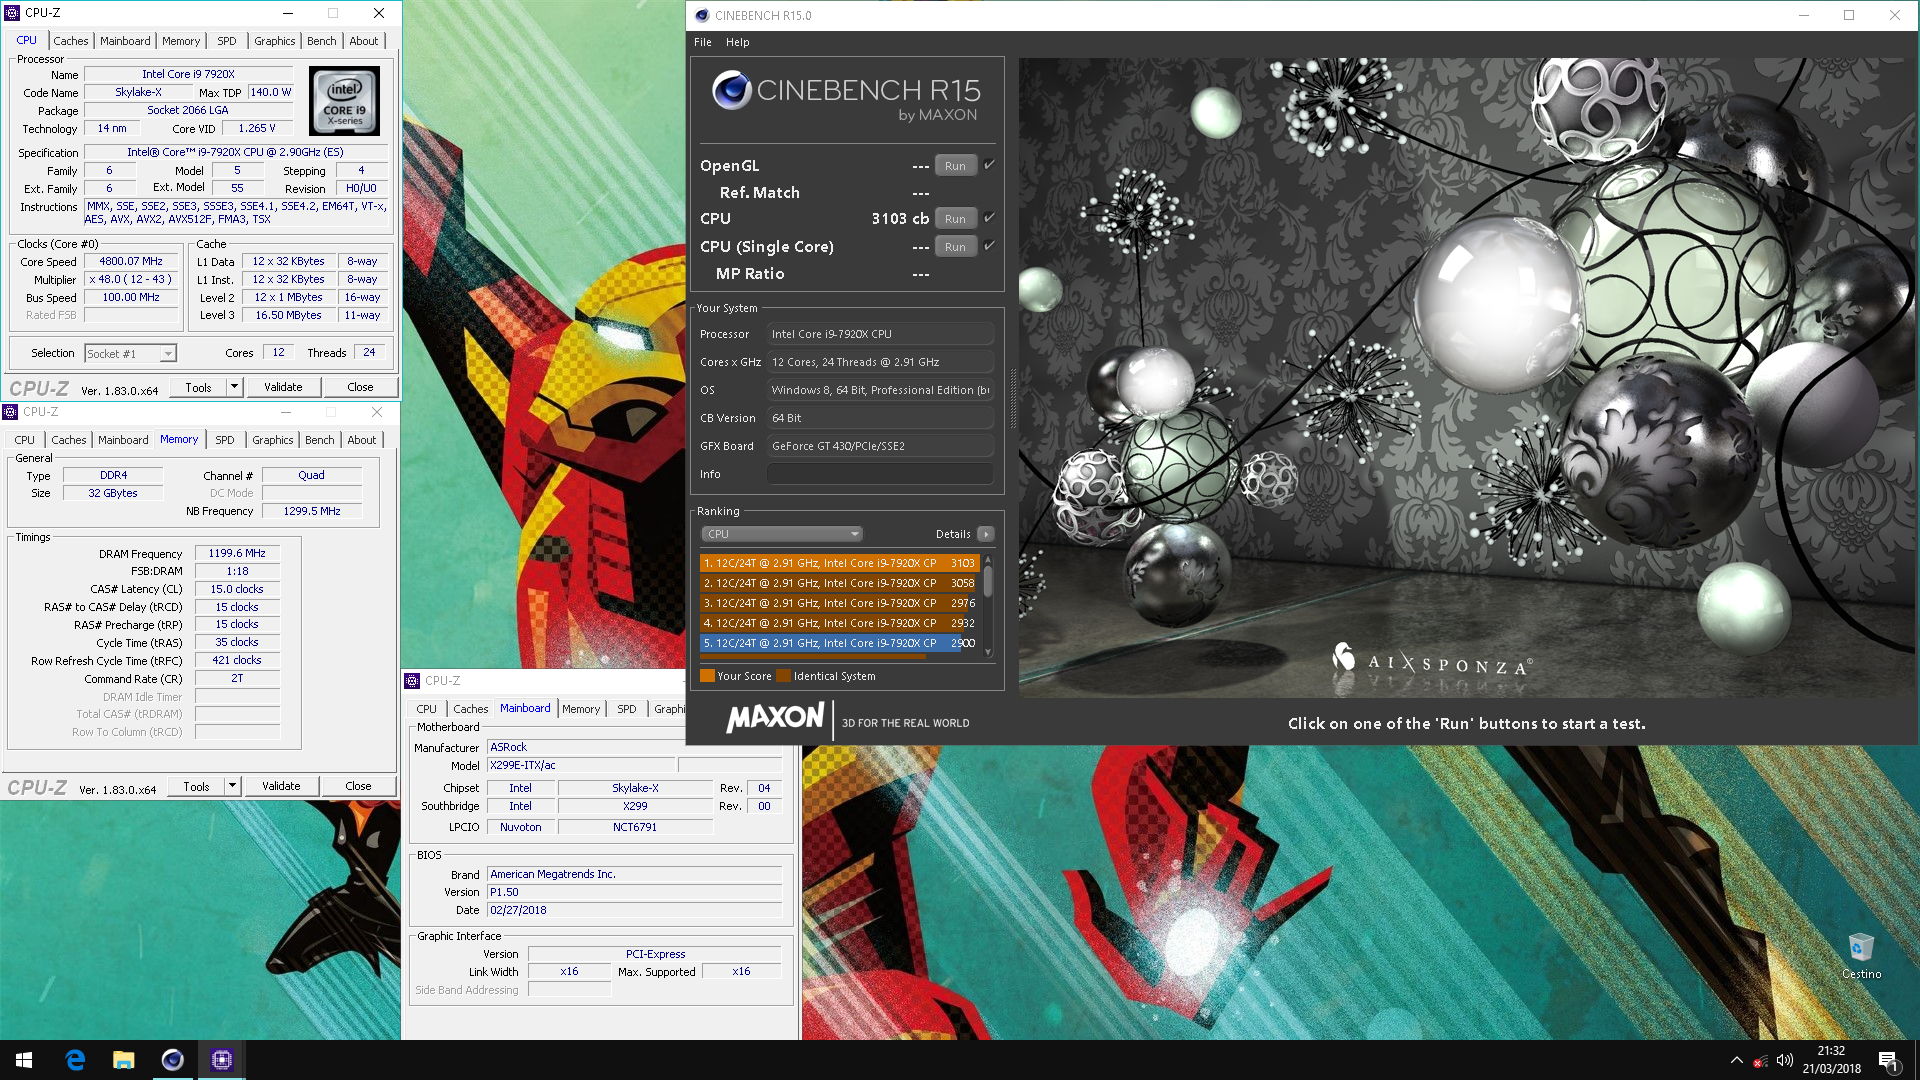Switch to CPU-Z via taskbar icon
This screenshot has height=1080, width=1920.
[221, 1060]
